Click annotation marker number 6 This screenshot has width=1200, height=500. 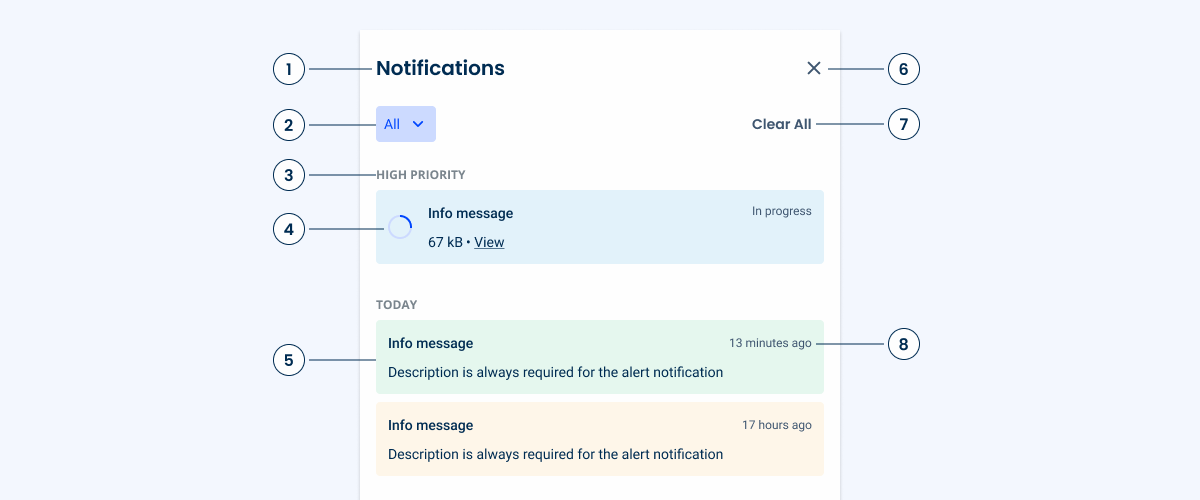903,69
